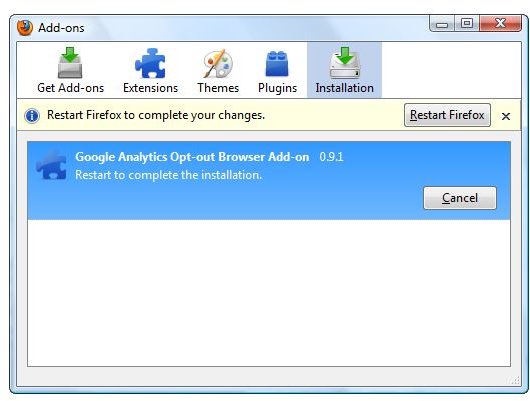Open the Get Add-ons tab label
Screen dimensions: 530x401
70,88
